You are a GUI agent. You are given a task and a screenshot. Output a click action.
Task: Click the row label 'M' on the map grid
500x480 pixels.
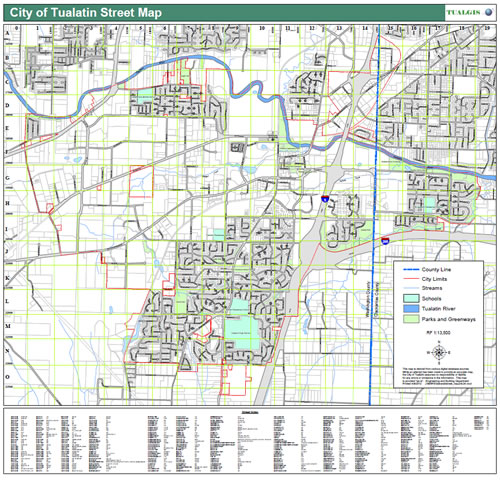click(7, 326)
